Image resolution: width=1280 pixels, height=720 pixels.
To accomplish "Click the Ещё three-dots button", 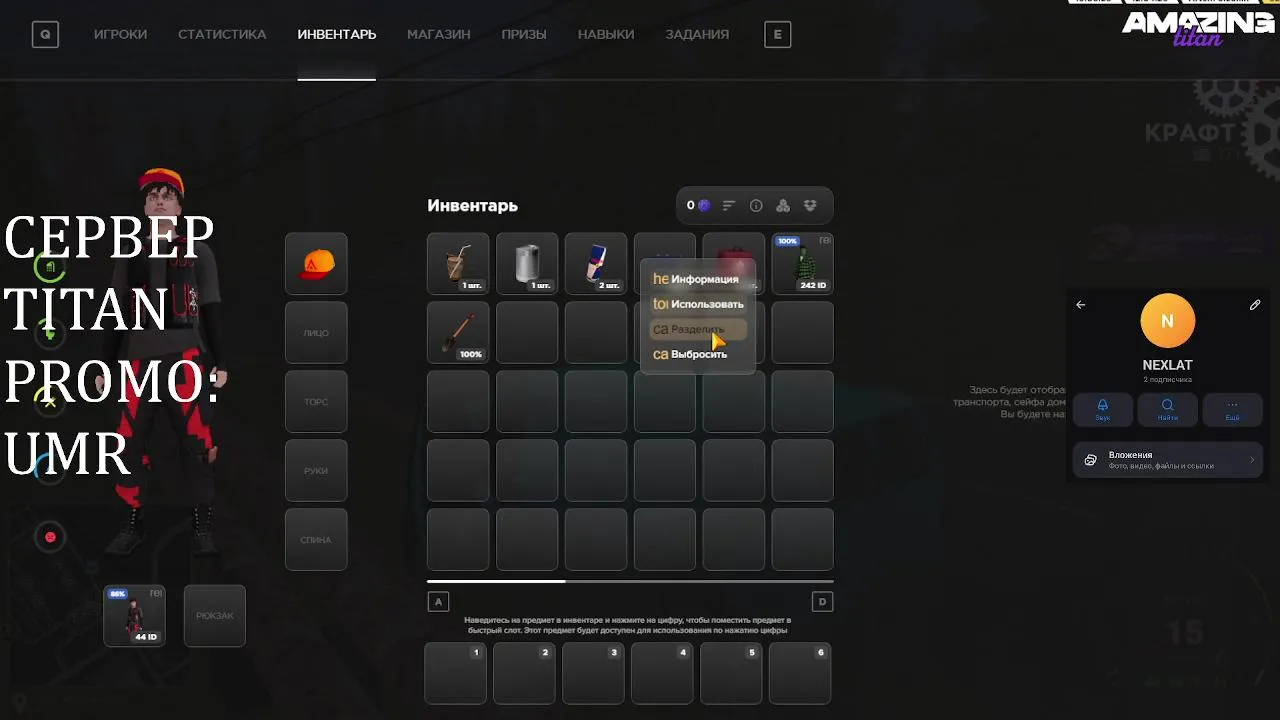I will click(x=1232, y=409).
